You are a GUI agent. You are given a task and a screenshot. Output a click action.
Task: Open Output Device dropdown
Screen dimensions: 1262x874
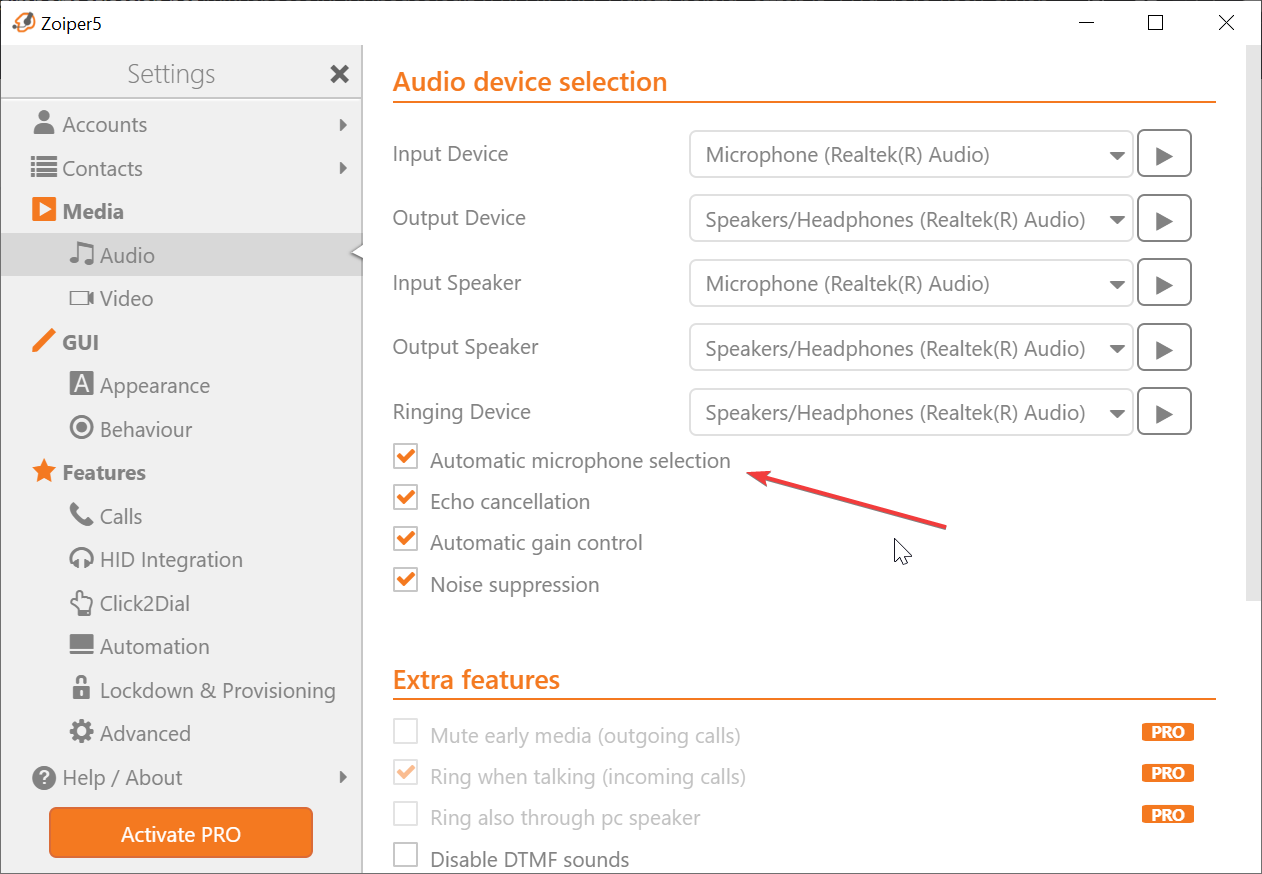pyautogui.click(x=911, y=219)
